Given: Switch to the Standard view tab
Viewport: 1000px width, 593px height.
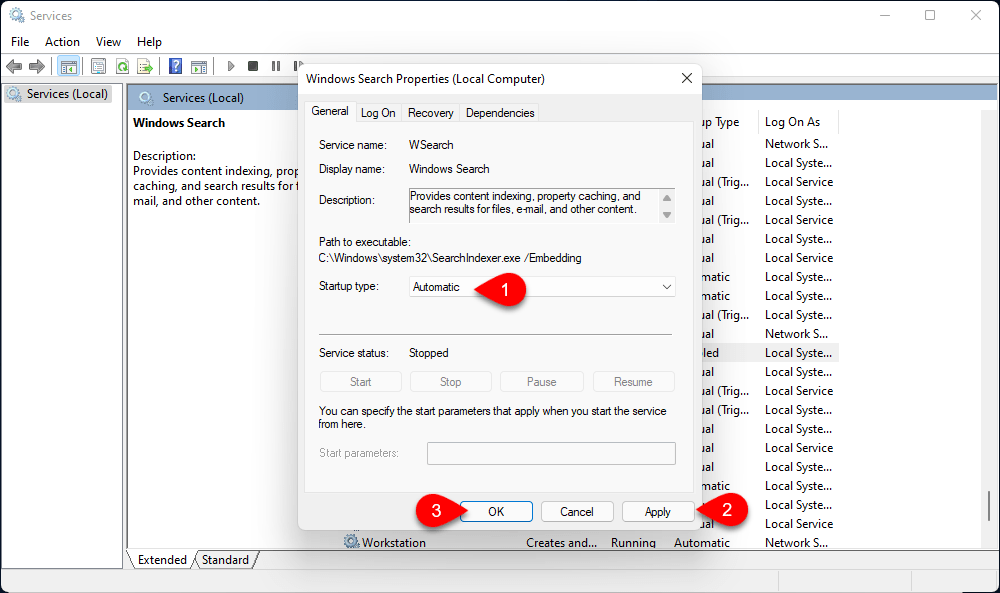Looking at the screenshot, I should pyautogui.click(x=225, y=560).
